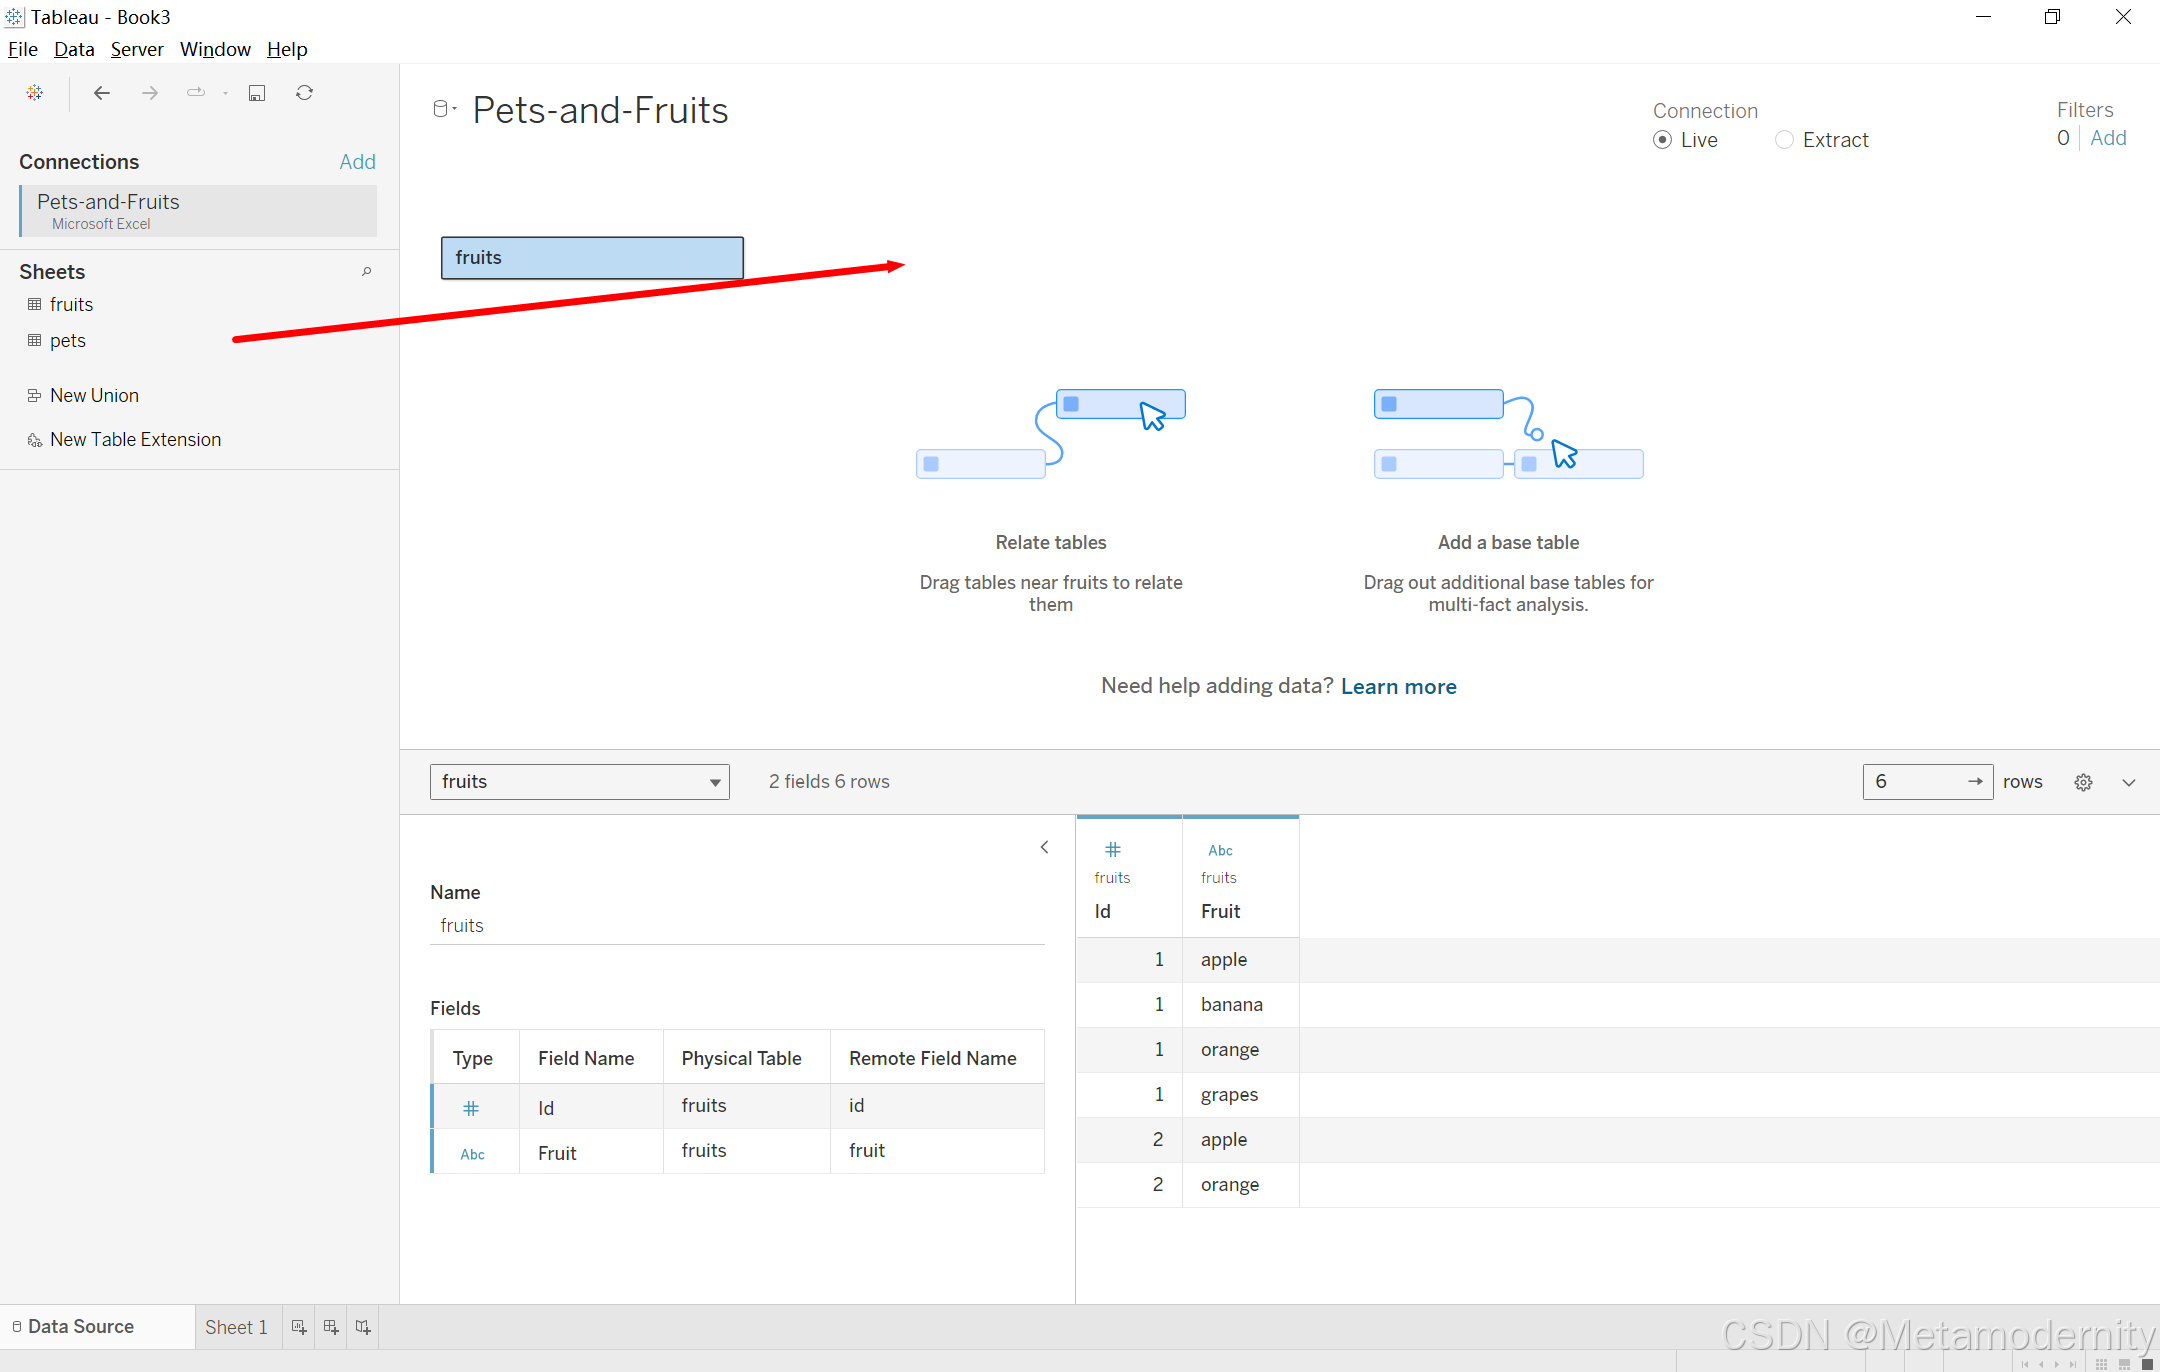Open the Data menu
Image resolution: width=2160 pixels, height=1372 pixels.
(74, 49)
